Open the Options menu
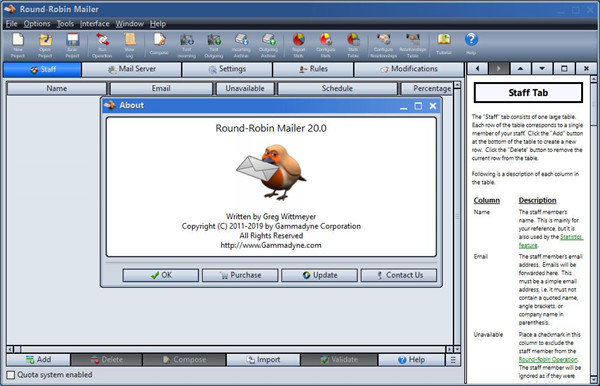The height and width of the screenshot is (386, 600). [37, 24]
